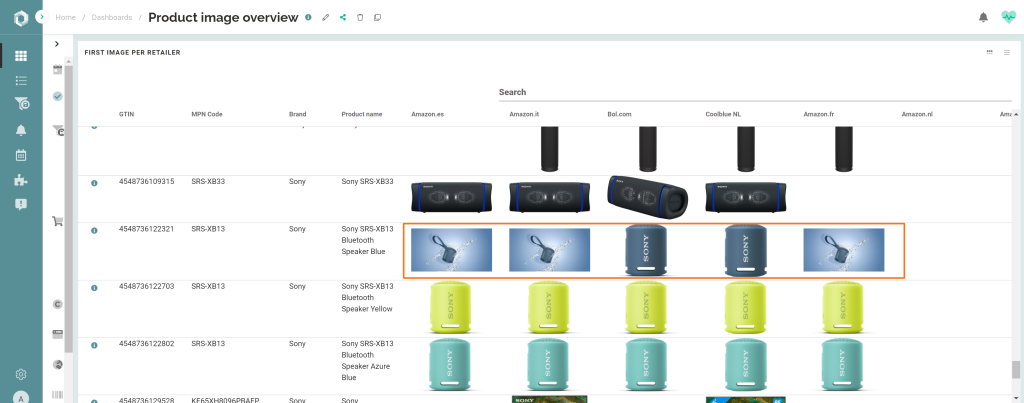Navigate to Dashboards breadcrumb link
The height and width of the screenshot is (403, 1024).
click(x=111, y=18)
